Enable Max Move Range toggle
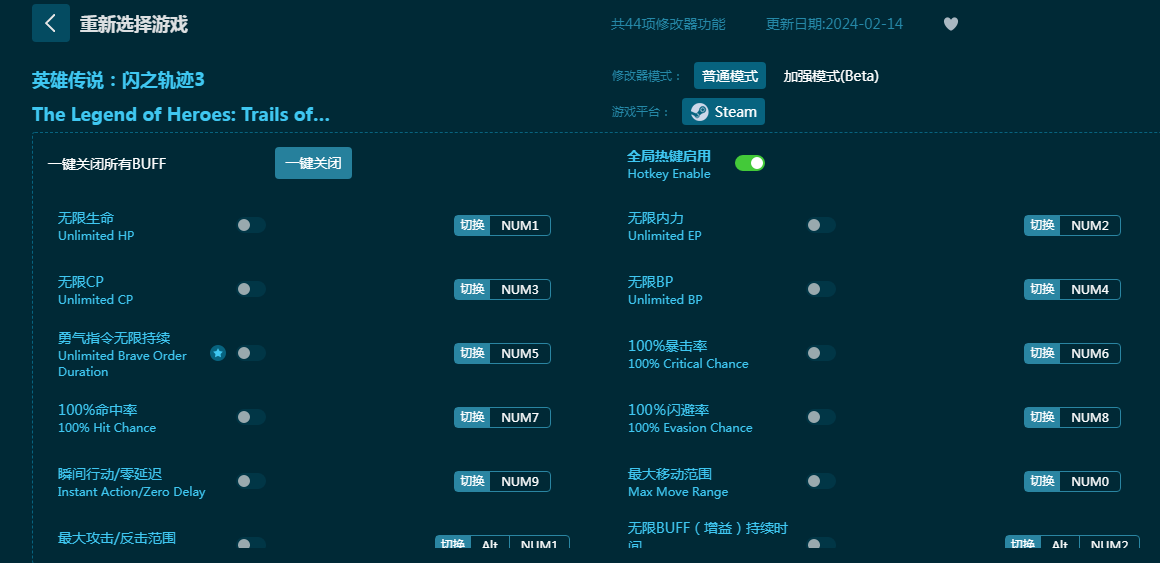The height and width of the screenshot is (563, 1160). 821,481
